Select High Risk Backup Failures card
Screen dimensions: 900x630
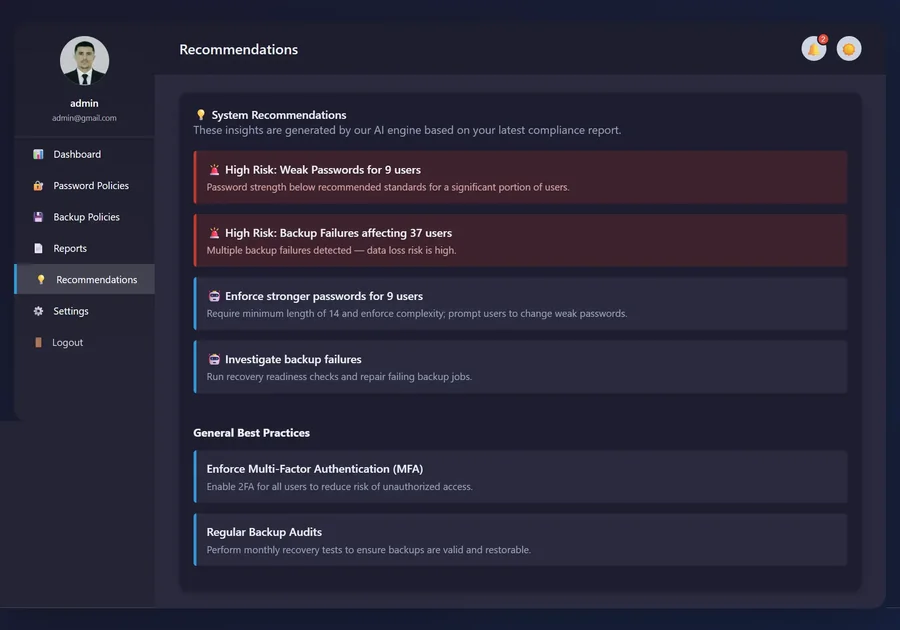[x=520, y=240]
